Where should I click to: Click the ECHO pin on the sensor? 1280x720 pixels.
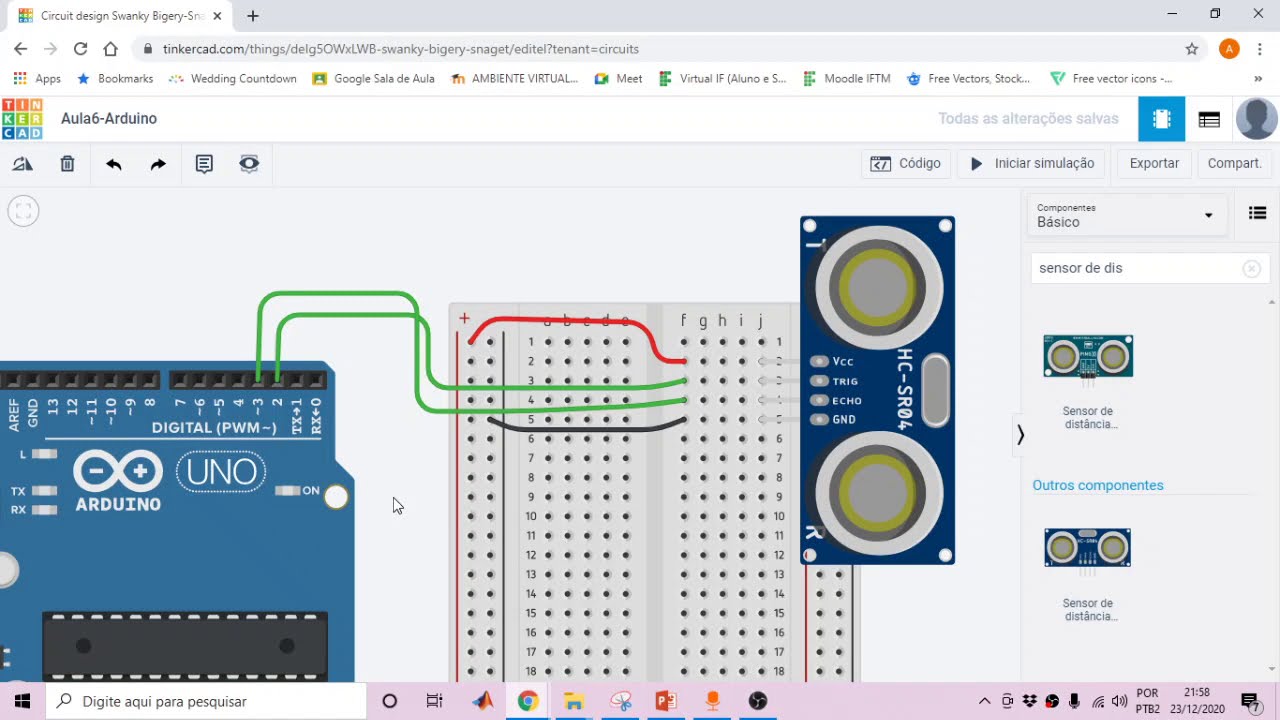pos(820,400)
